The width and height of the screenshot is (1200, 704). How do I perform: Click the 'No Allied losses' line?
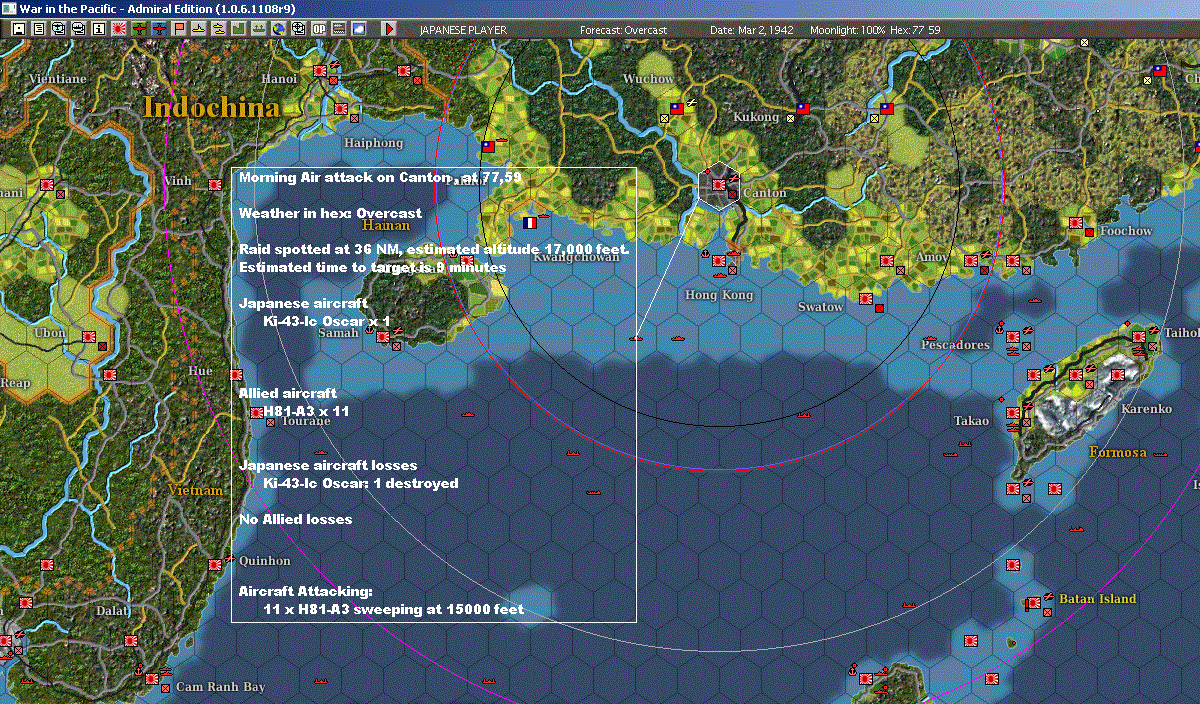click(295, 519)
